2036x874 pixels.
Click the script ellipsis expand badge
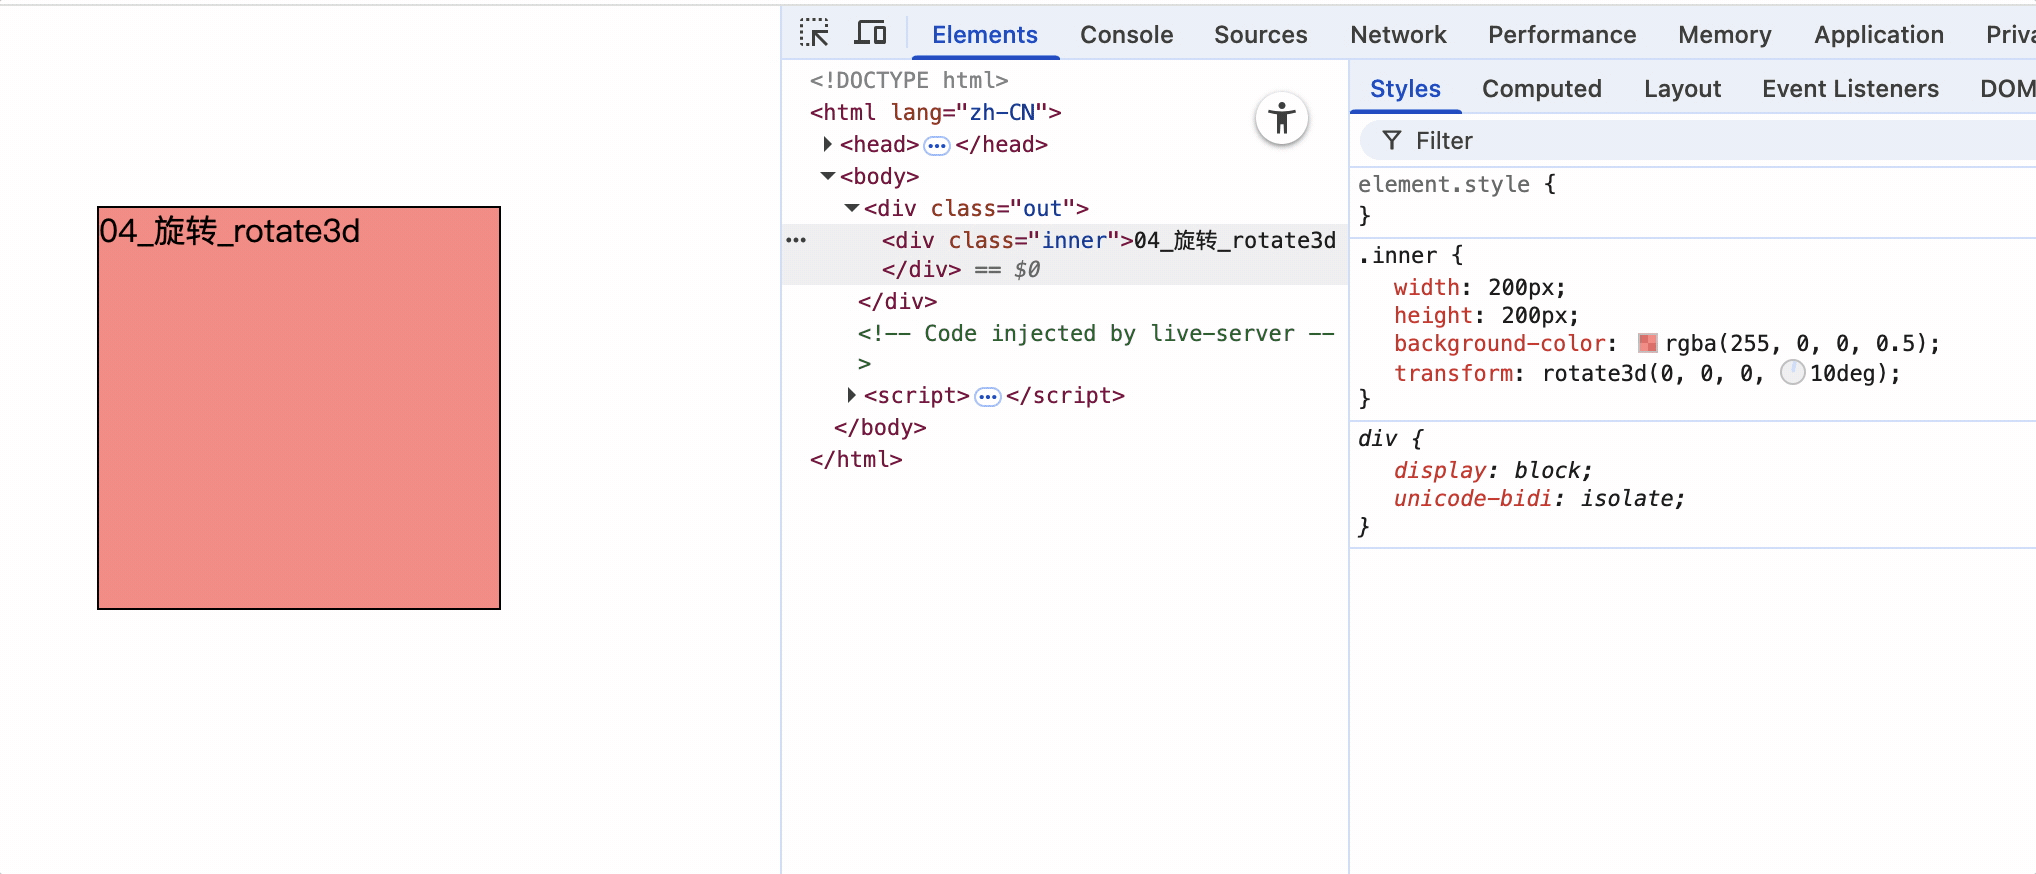tap(987, 397)
